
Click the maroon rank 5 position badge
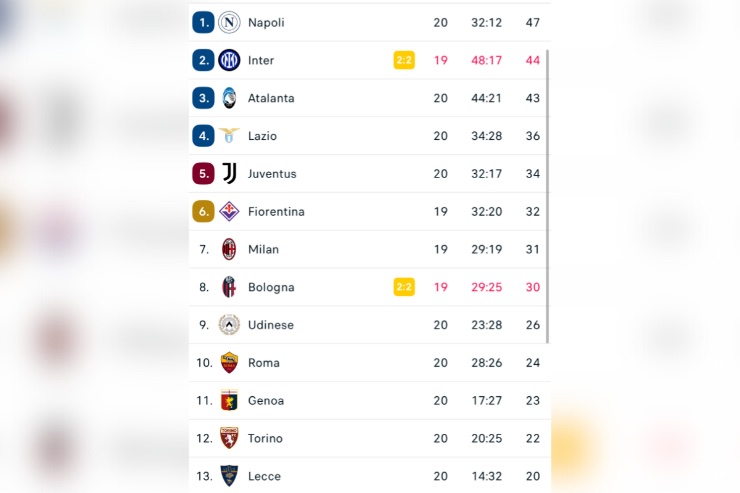tap(204, 174)
